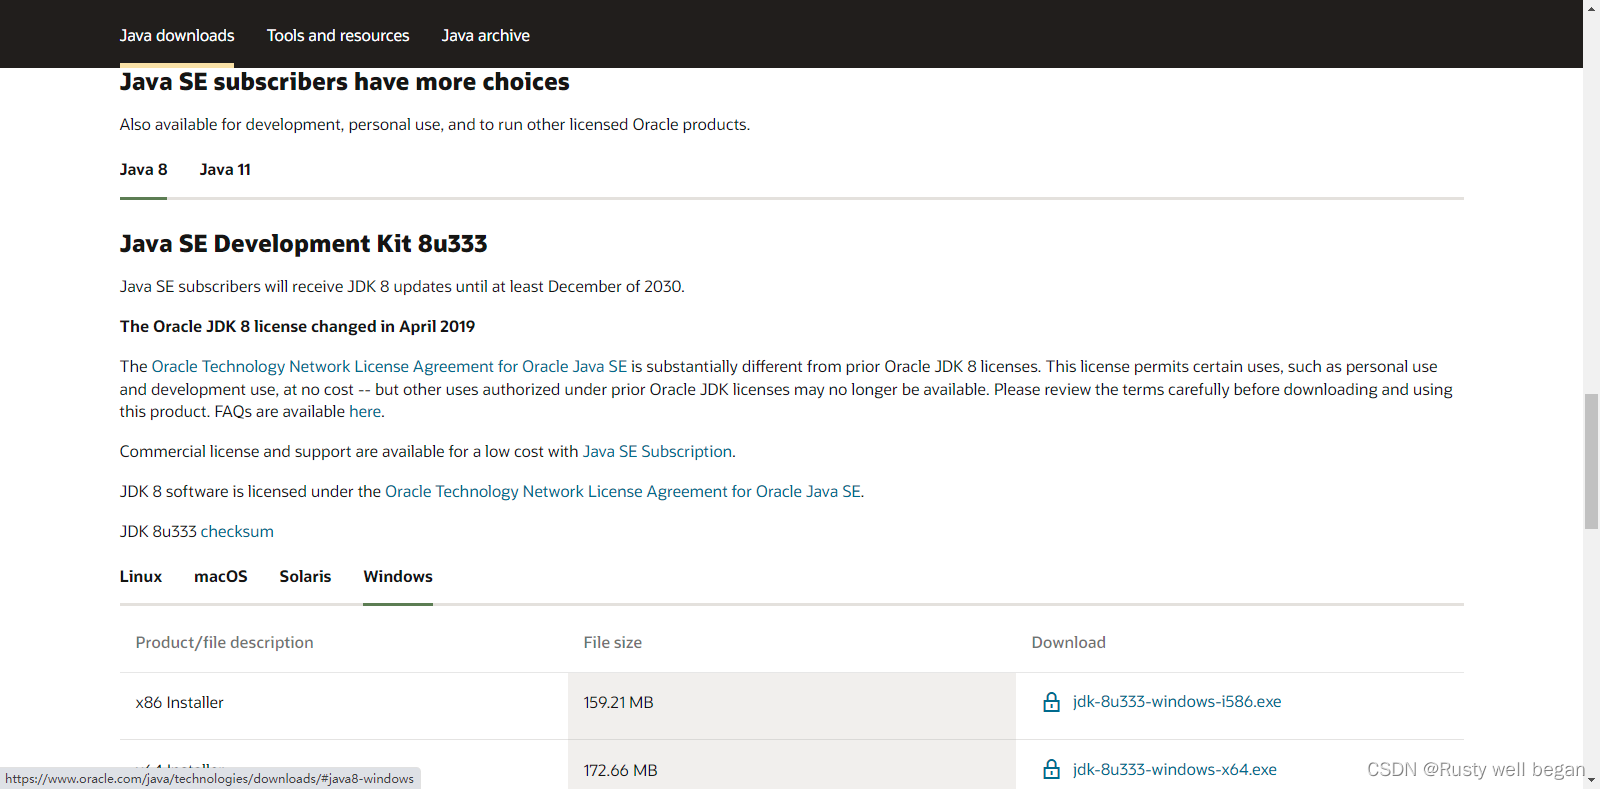Click scrollbar up arrow at top
This screenshot has height=789, width=1600.
pyautogui.click(x=1591, y=8)
